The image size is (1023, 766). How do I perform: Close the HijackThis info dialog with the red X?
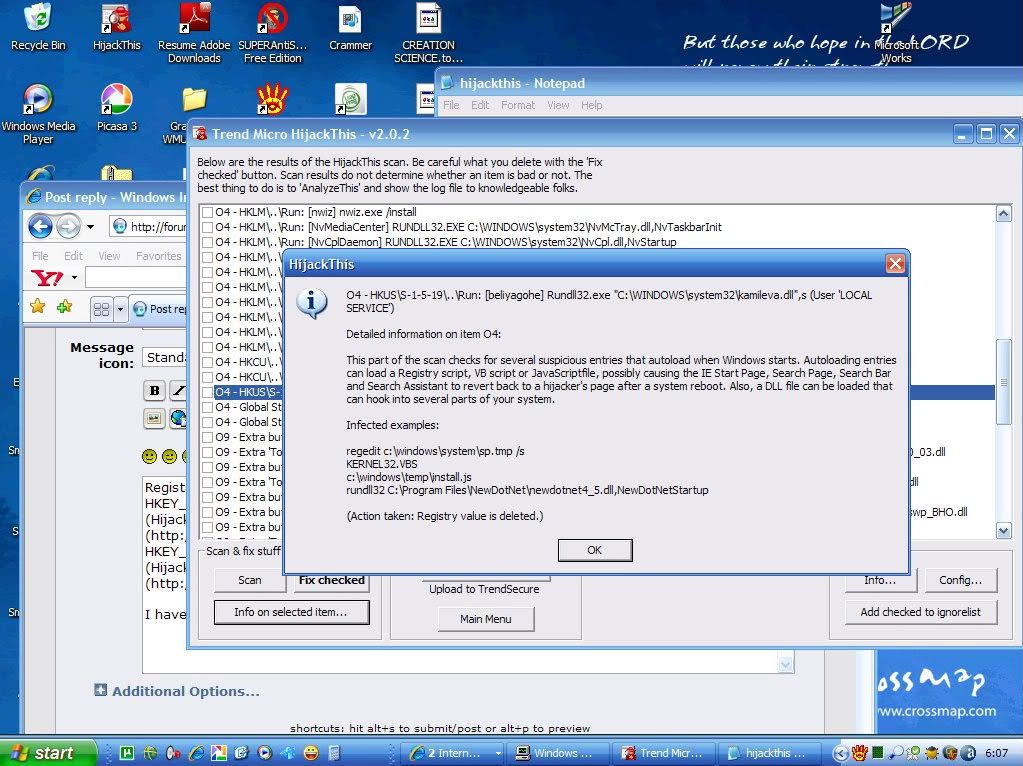[895, 264]
